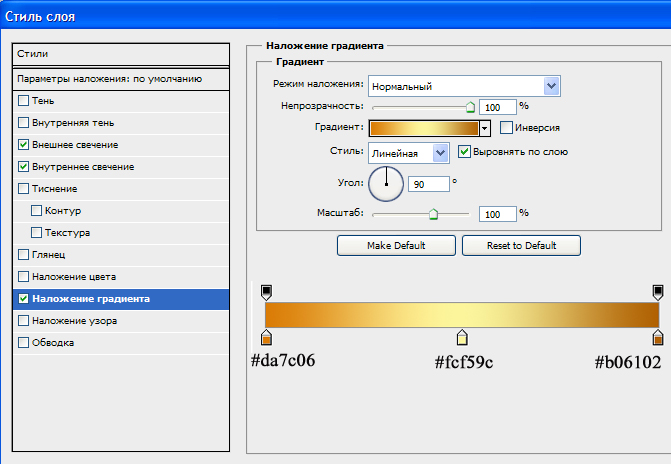Open the Обводка style settings
This screenshot has height=464, width=671.
(53, 343)
